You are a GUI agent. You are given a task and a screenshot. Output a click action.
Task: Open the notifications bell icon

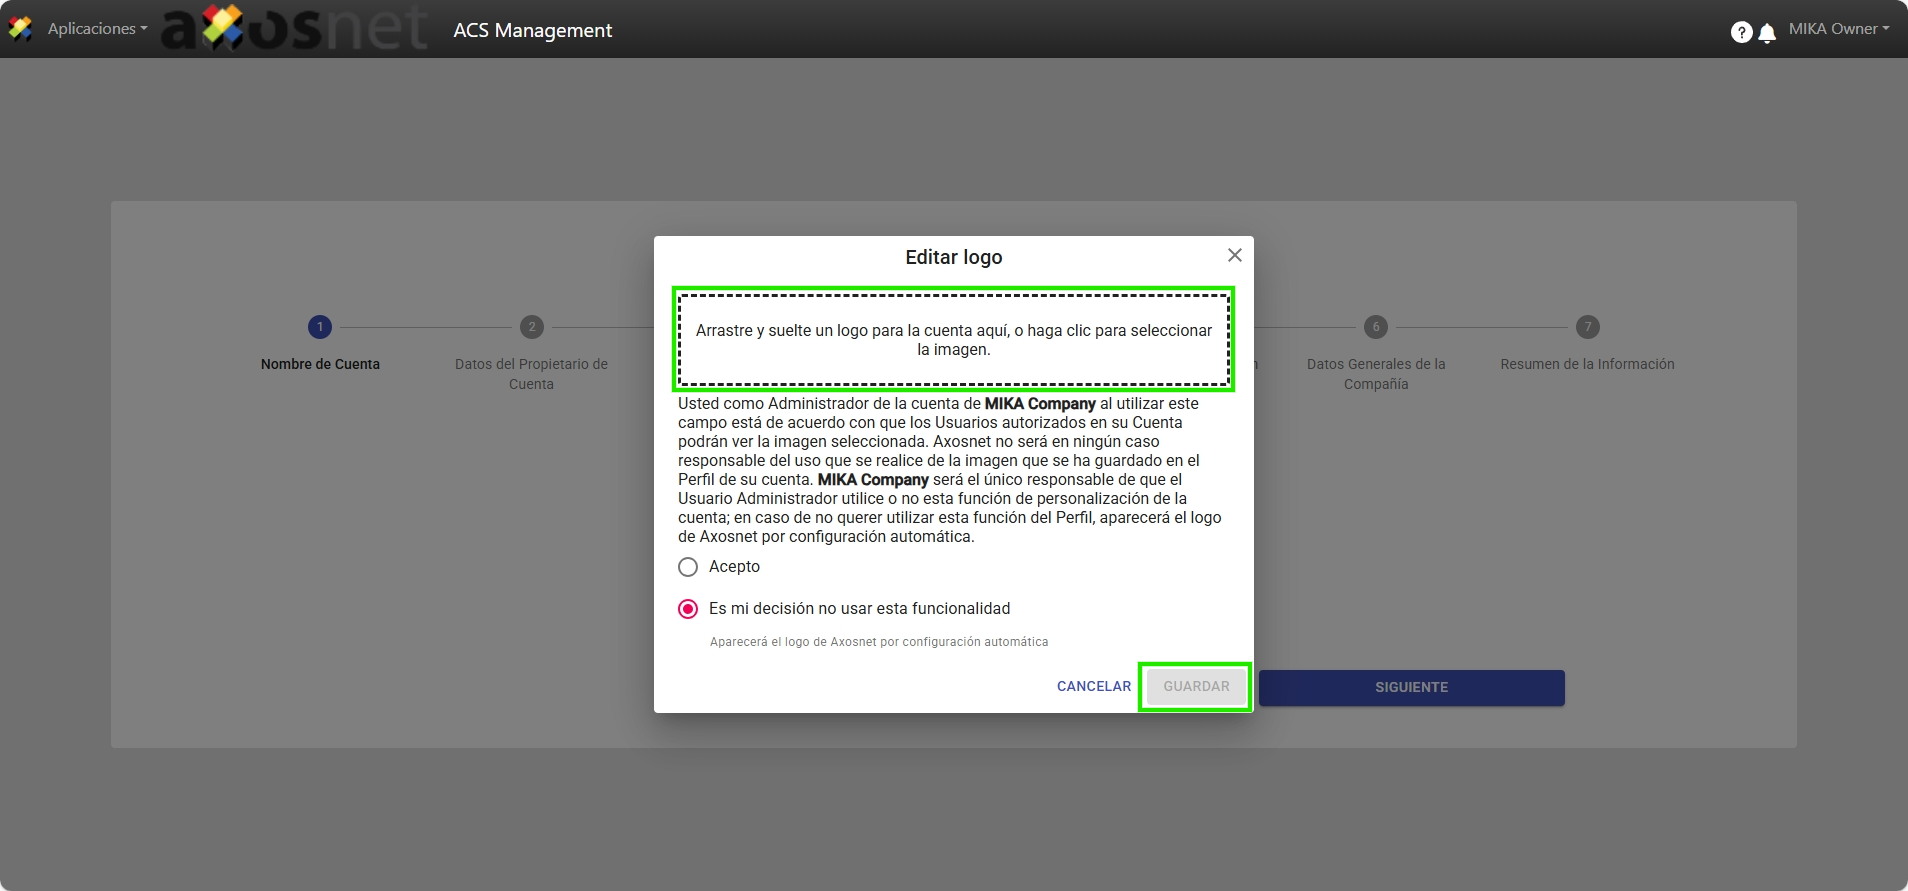(x=1767, y=33)
